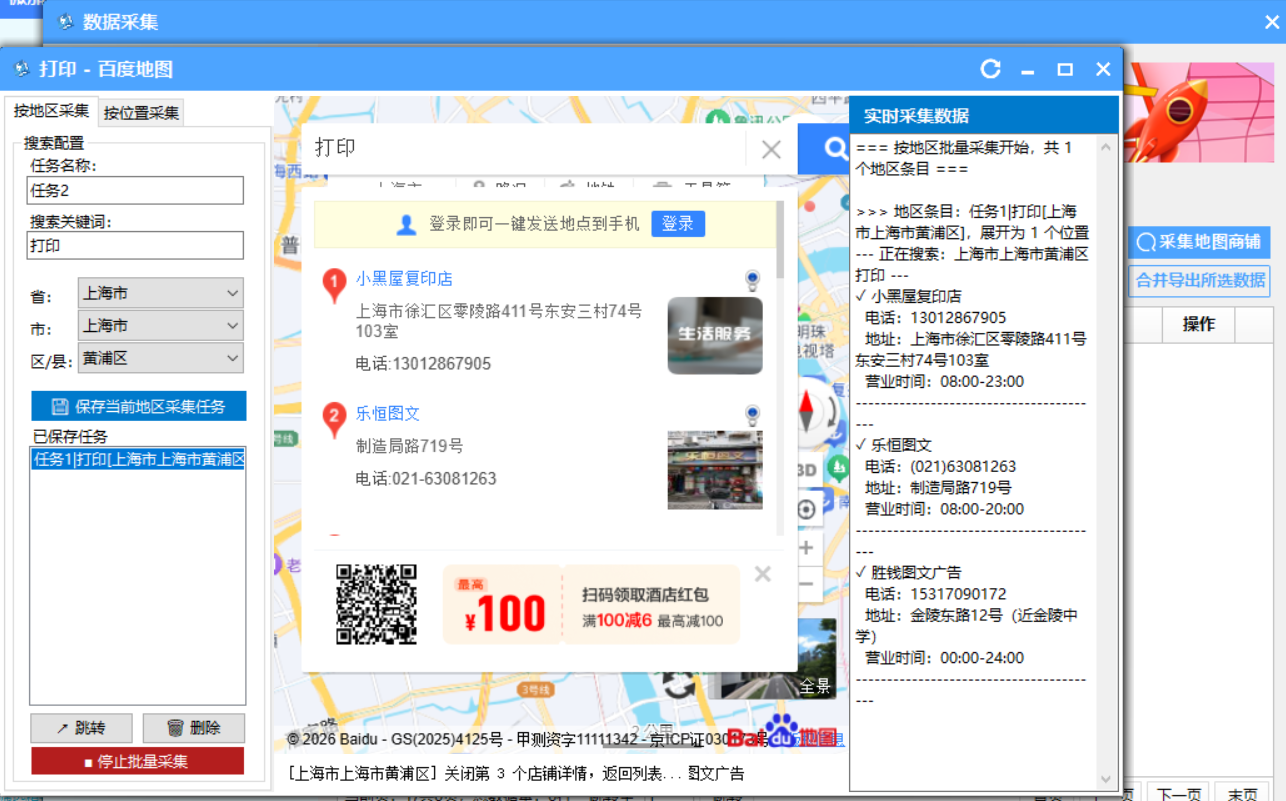1286x801 pixels.
Task: Click the storefront photo for 乐恒图文
Action: pos(715,470)
